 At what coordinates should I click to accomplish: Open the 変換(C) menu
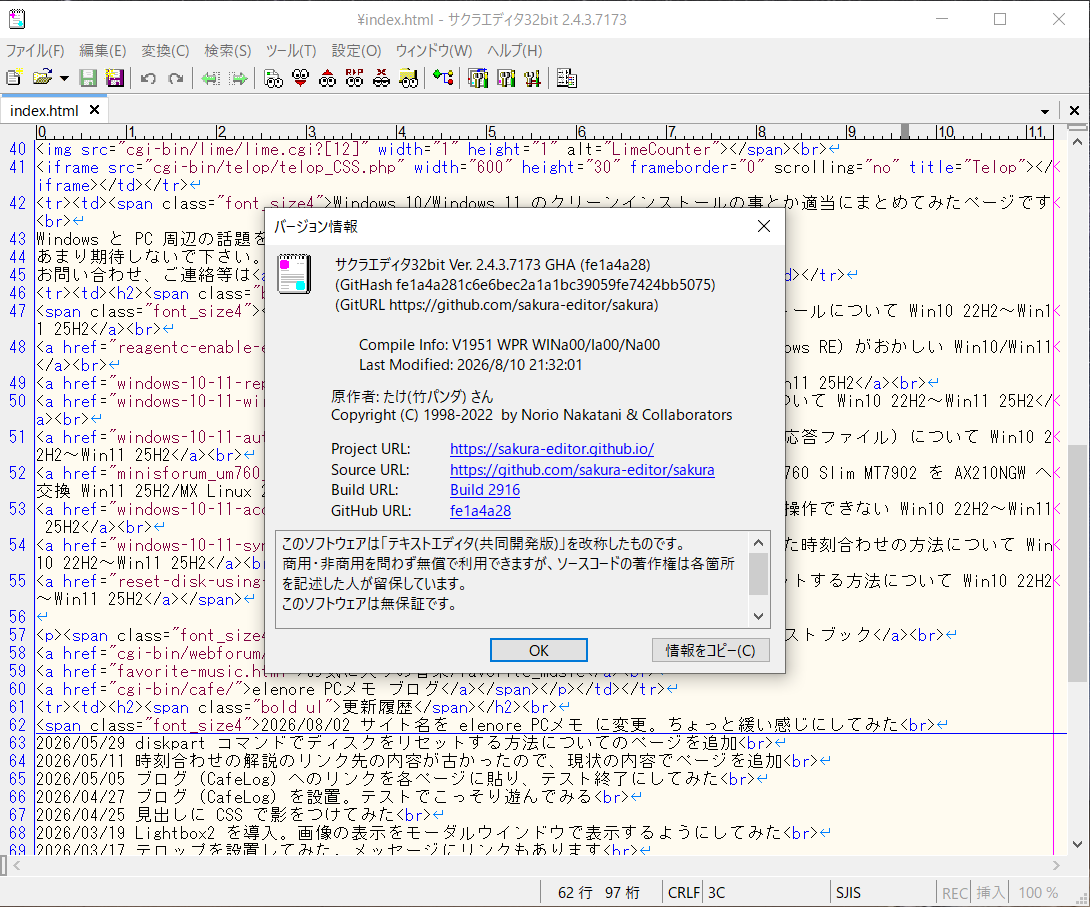click(x=165, y=51)
